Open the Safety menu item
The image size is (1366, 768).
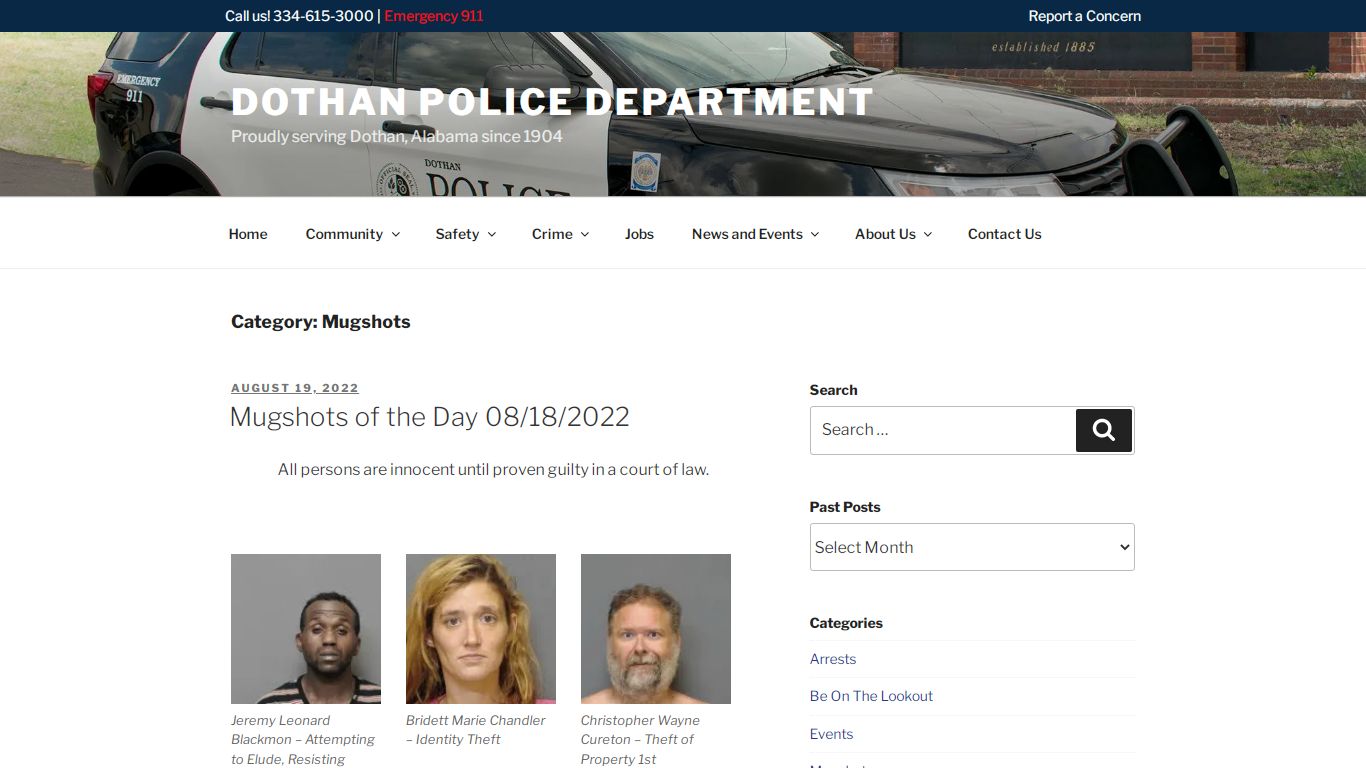457,234
